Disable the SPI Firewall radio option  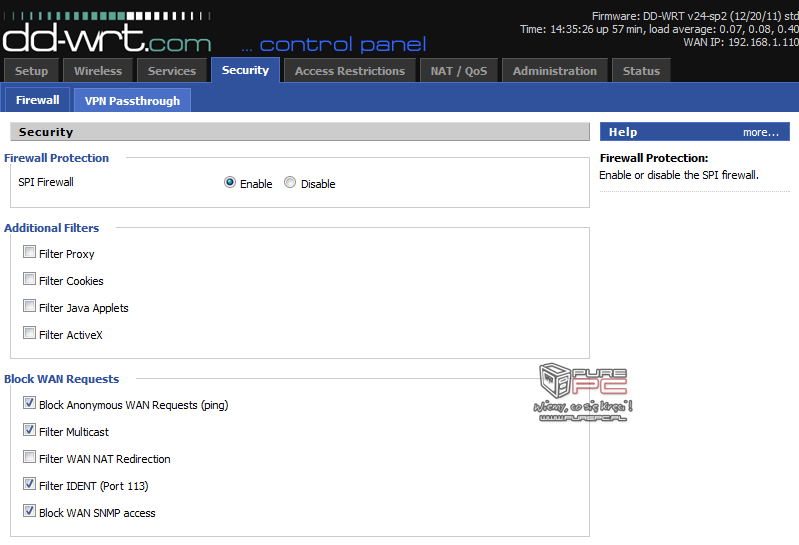pos(290,183)
